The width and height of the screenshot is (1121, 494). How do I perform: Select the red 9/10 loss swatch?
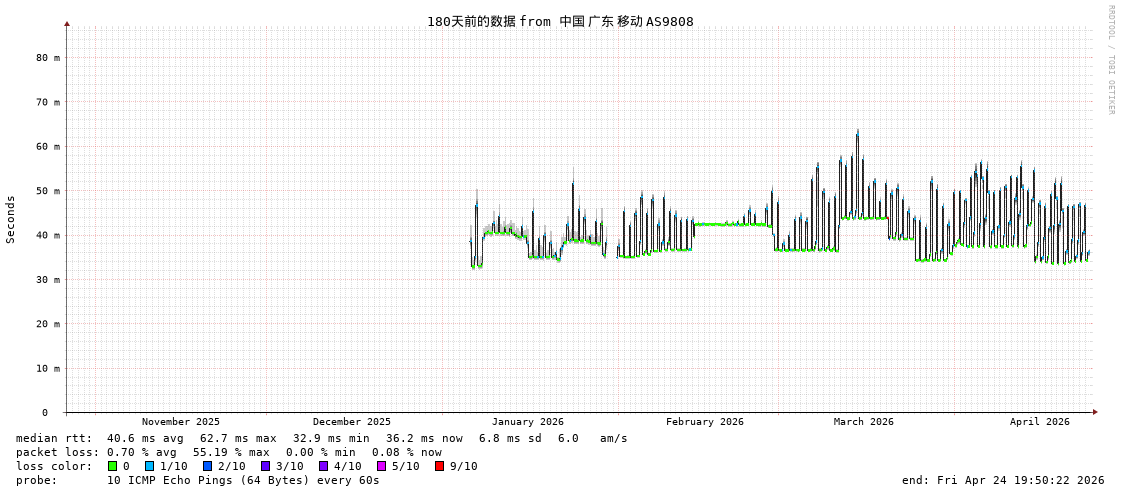click(439, 466)
